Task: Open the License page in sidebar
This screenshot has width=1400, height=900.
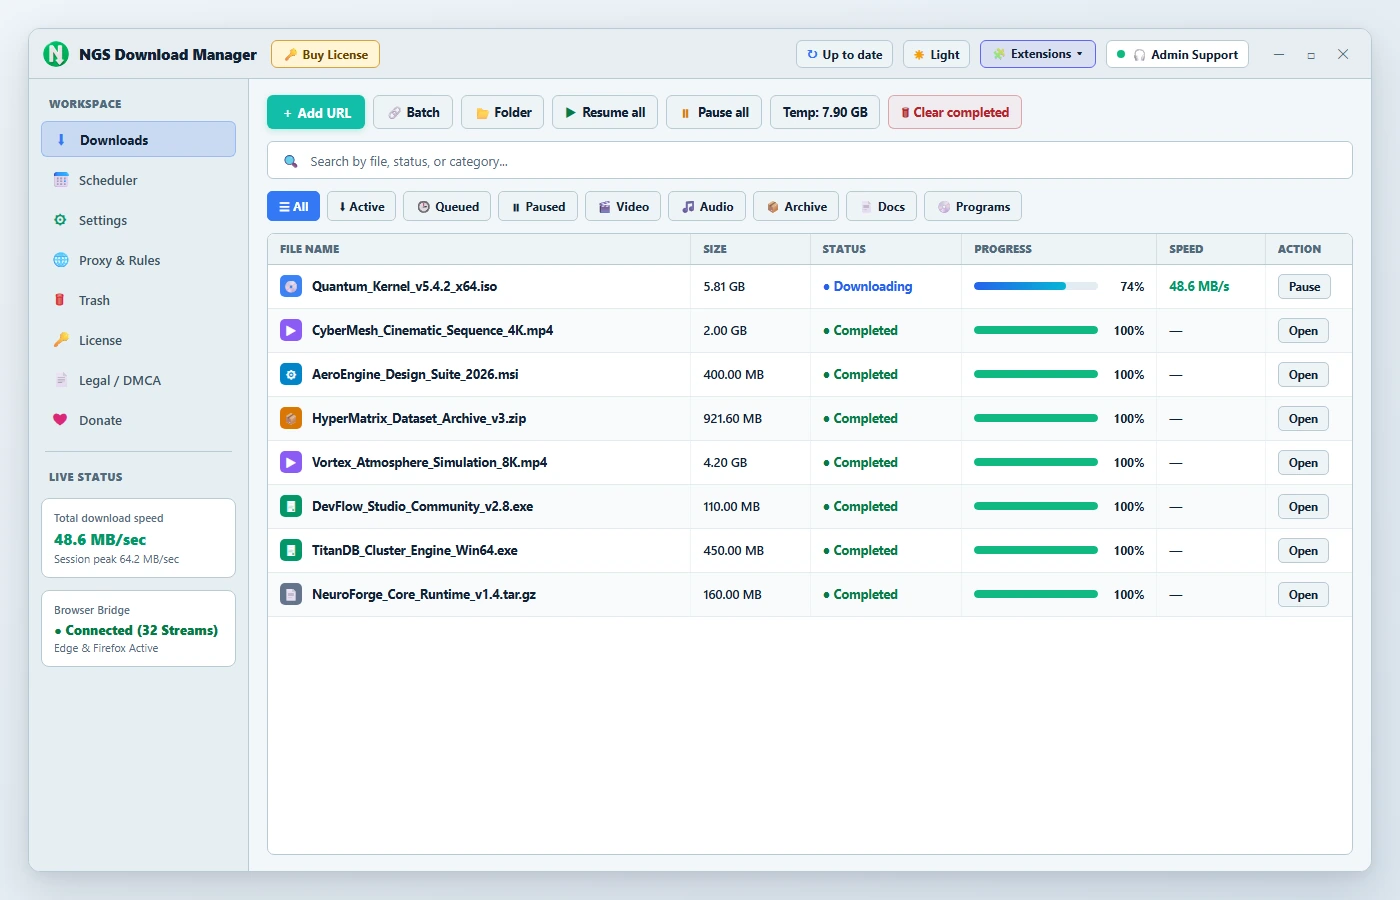Action: [138, 340]
